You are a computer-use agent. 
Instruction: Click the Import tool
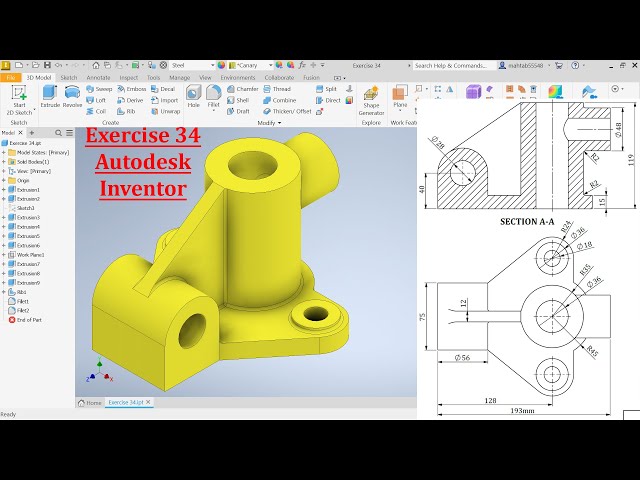tap(164, 100)
